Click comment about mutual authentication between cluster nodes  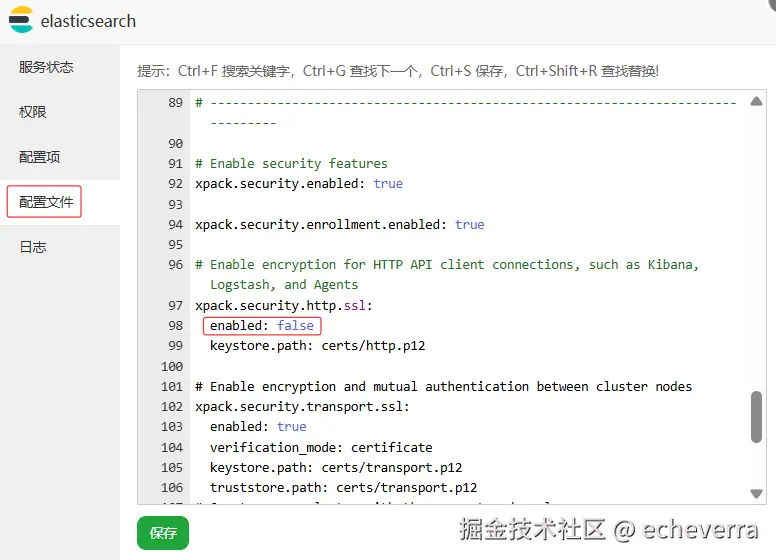tap(443, 386)
